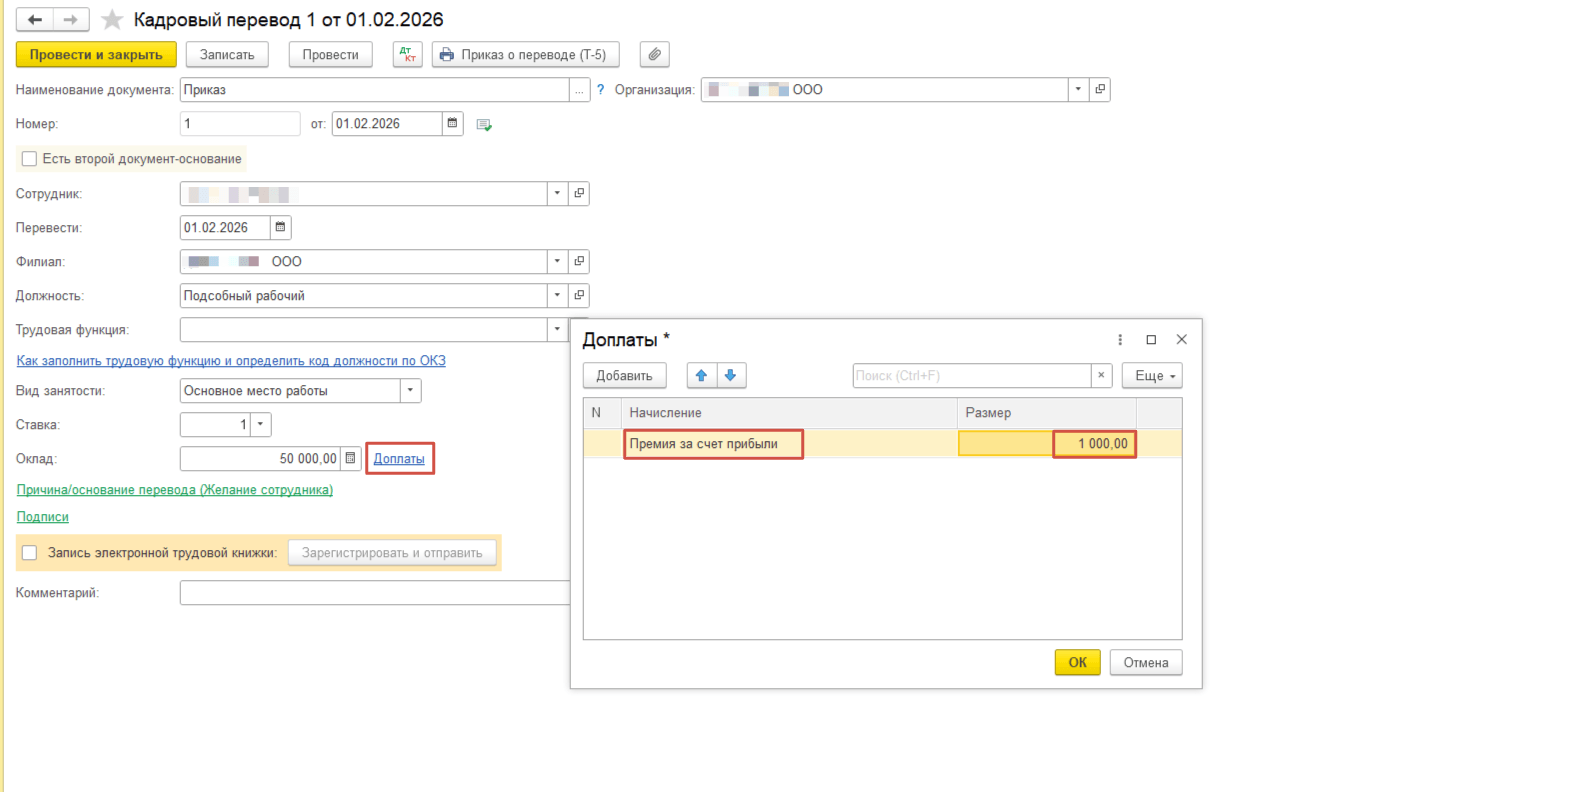Screen dimensions: 1569x792
Task: Click the Комментарий input field
Action: pyautogui.click(x=375, y=592)
